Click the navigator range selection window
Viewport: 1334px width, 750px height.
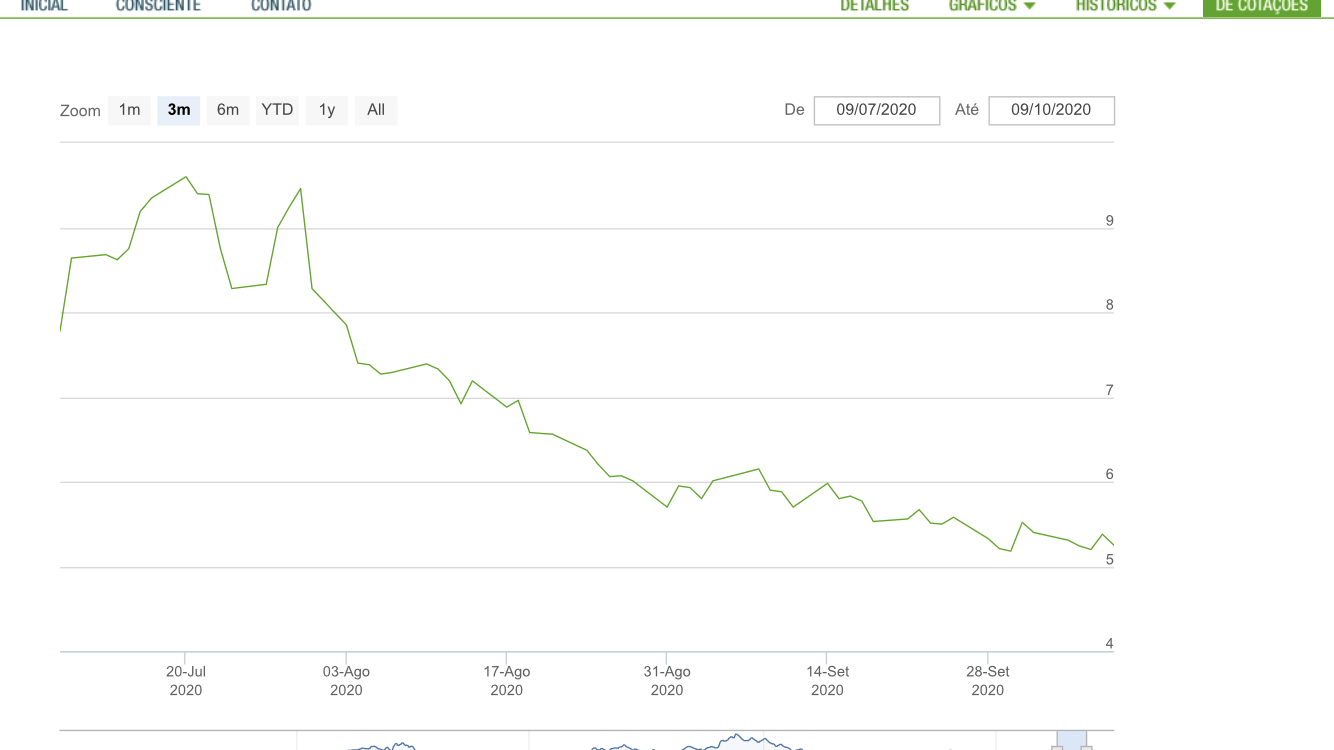[x=1072, y=741]
